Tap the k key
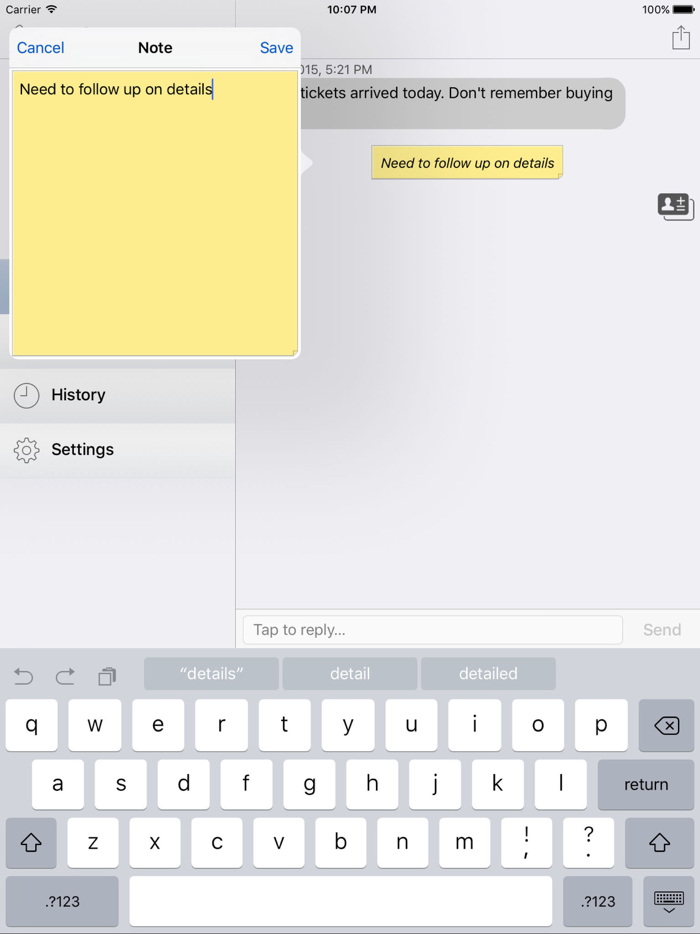 click(x=498, y=784)
